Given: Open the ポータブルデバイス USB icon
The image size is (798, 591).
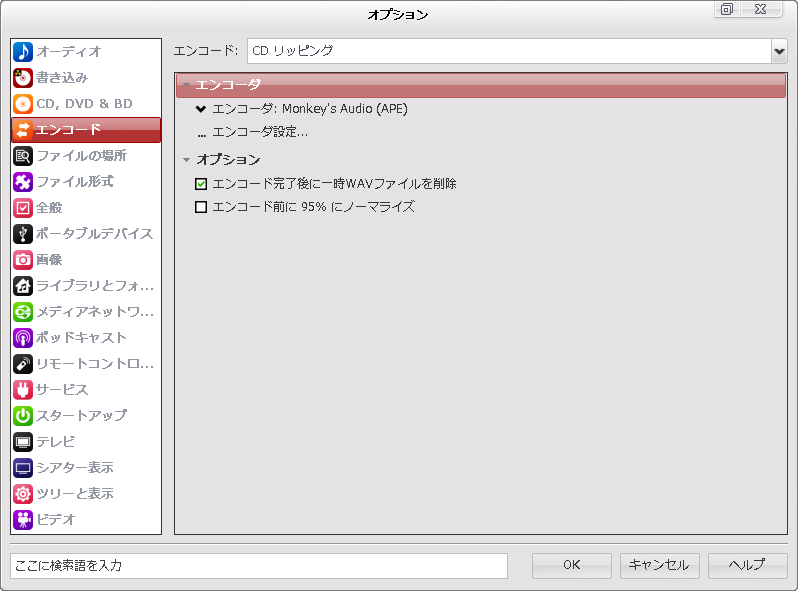Looking at the screenshot, I should (x=23, y=233).
